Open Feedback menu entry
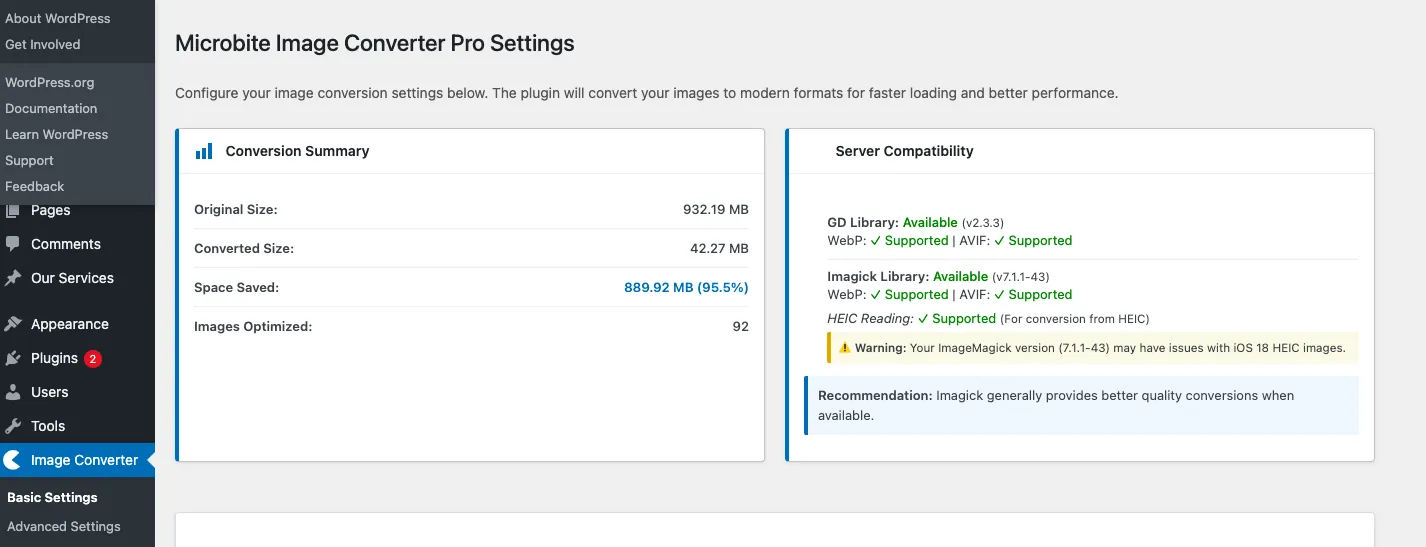The image size is (1426, 547). pos(34,186)
